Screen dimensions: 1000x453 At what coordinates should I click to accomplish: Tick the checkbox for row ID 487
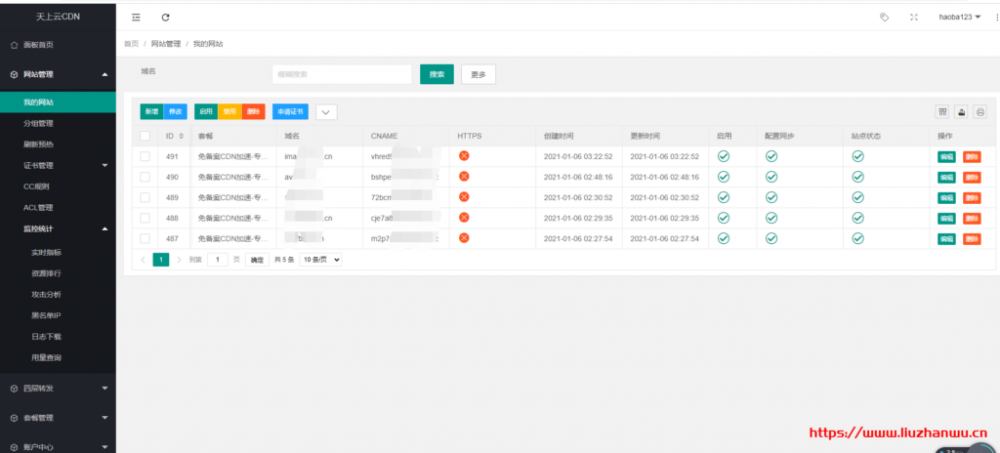[x=145, y=238]
